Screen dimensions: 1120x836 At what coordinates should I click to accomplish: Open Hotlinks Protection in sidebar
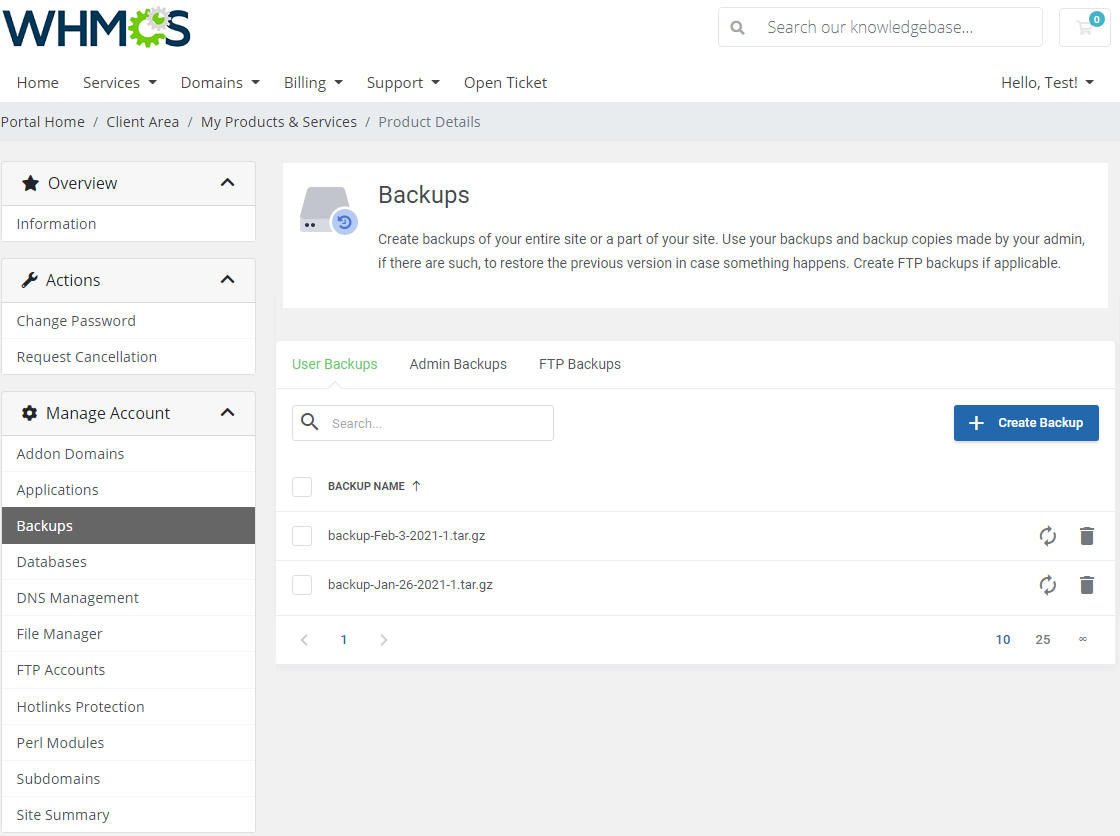coord(129,707)
